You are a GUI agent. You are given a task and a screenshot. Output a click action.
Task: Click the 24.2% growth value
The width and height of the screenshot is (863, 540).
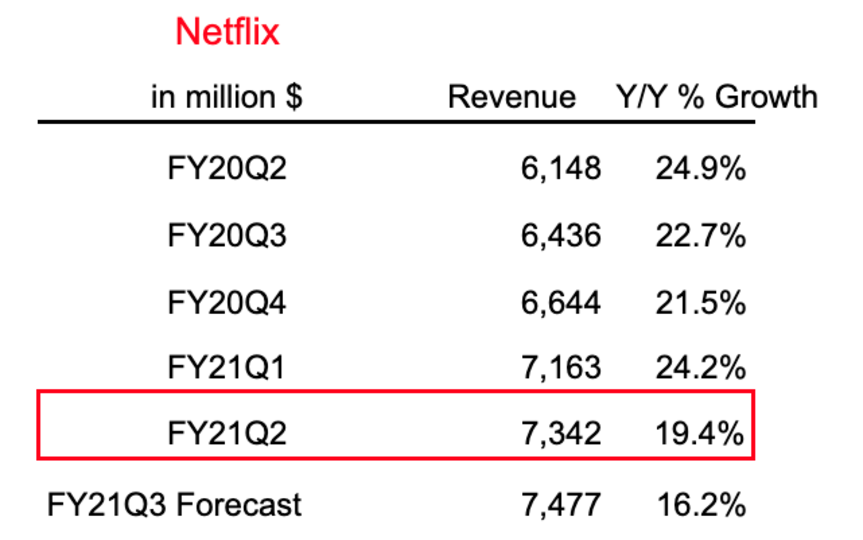coord(701,367)
